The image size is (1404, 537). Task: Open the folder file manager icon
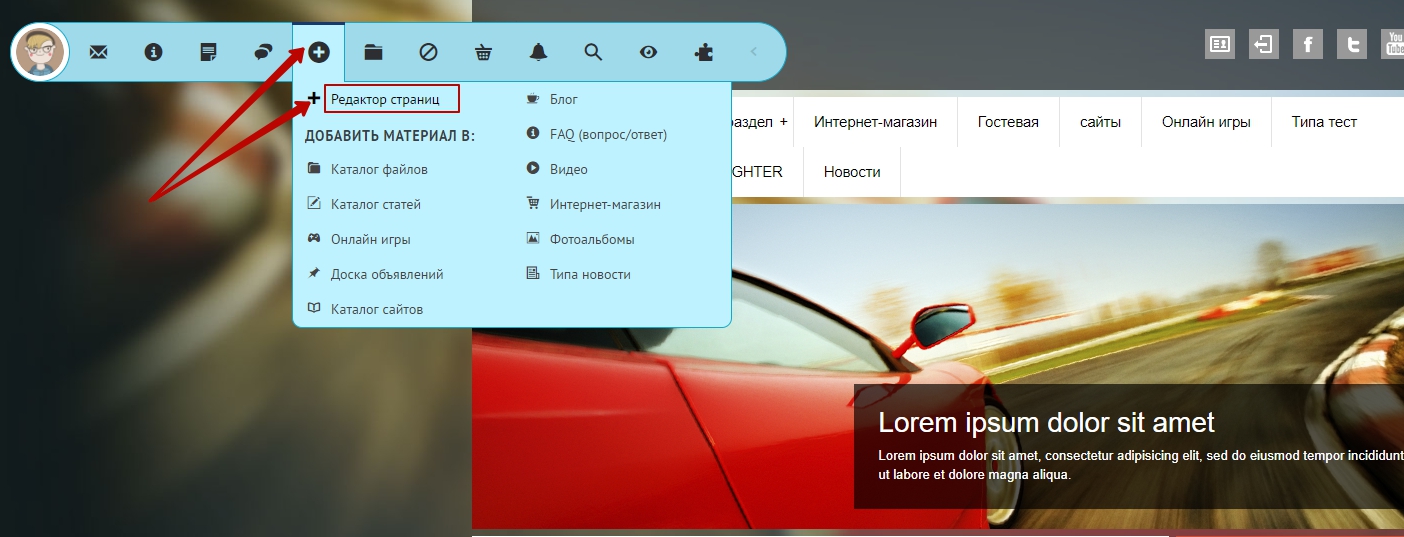(x=373, y=52)
